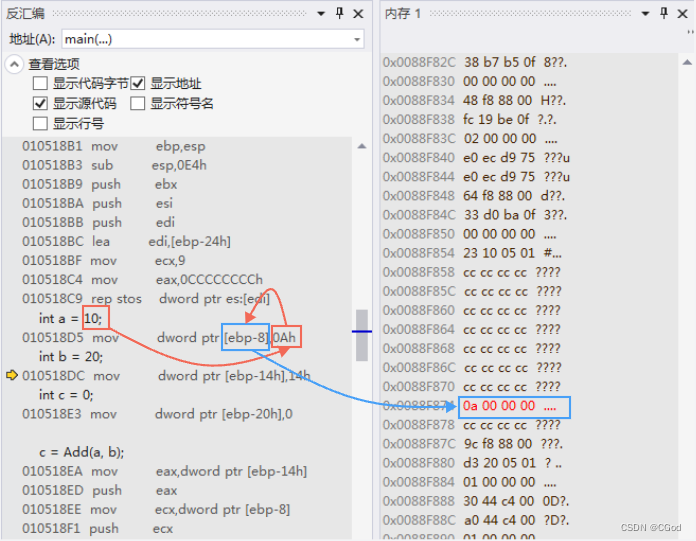Click memory row 0x0088F840

pyautogui.click(x=476, y=158)
